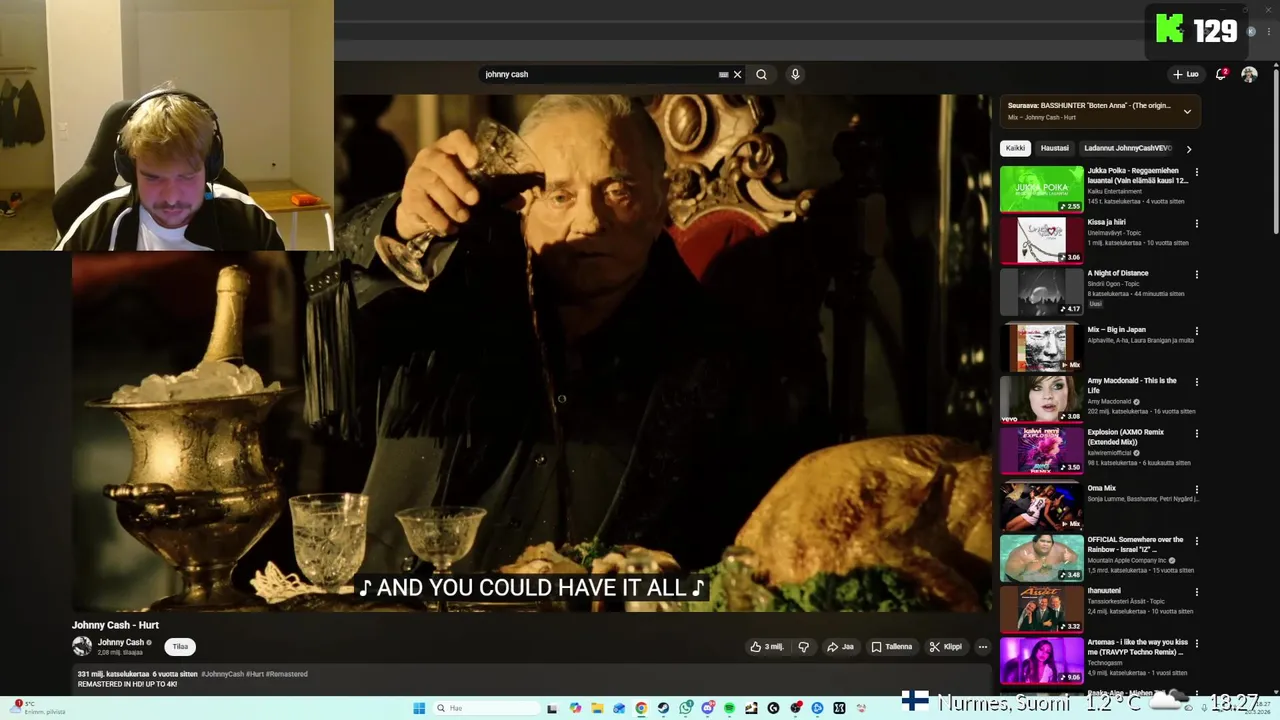Open Somewhere over the Rainbow video title

pos(1135,544)
